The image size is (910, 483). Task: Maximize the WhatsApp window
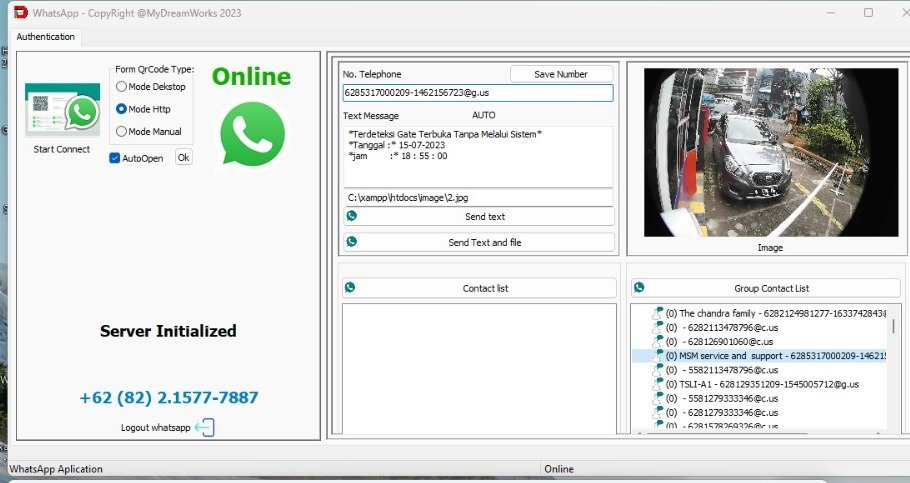(868, 12)
